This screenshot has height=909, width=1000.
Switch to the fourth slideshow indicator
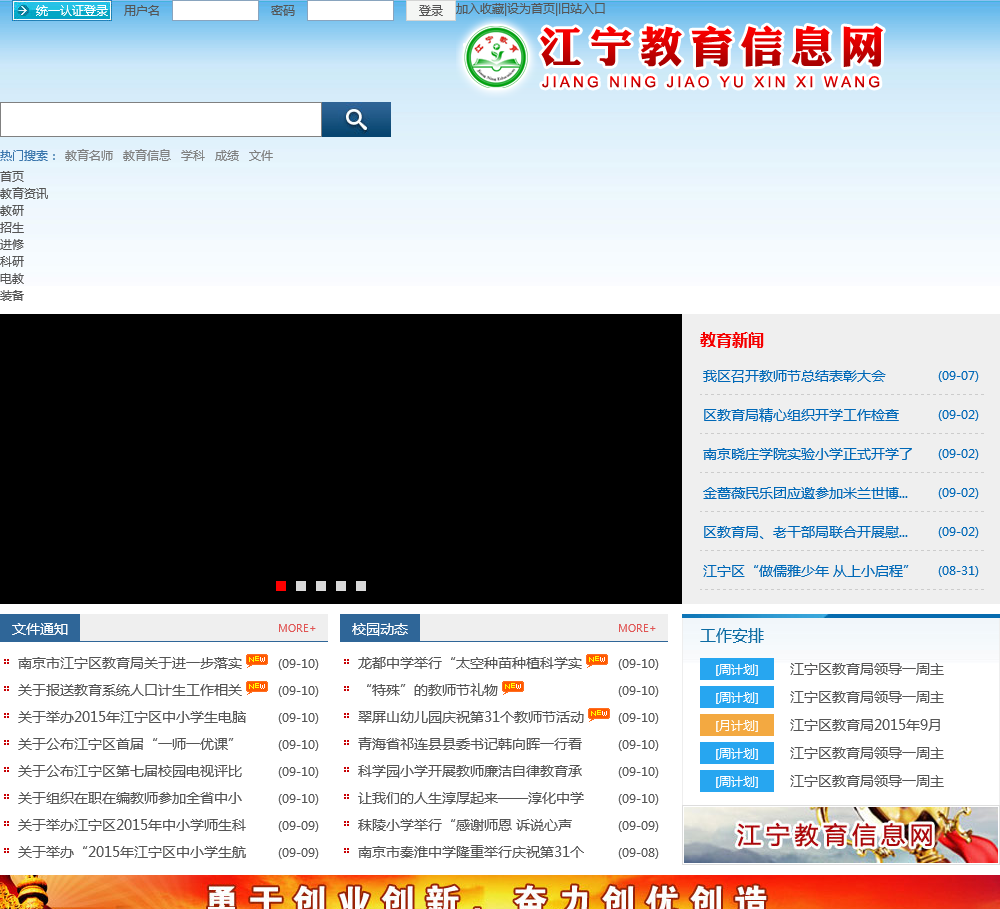coord(341,586)
